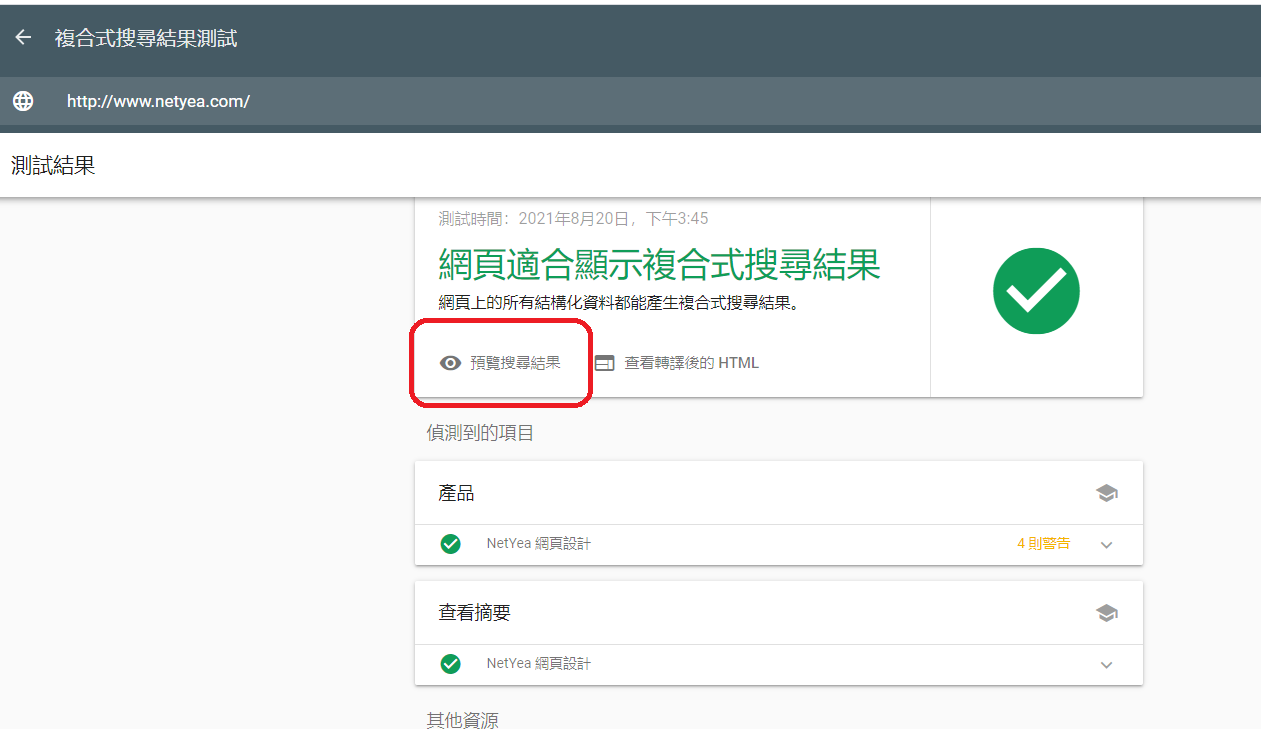The image size is (1261, 729).
Task: Click the green check under 查看摘要 section
Action: coord(450,664)
